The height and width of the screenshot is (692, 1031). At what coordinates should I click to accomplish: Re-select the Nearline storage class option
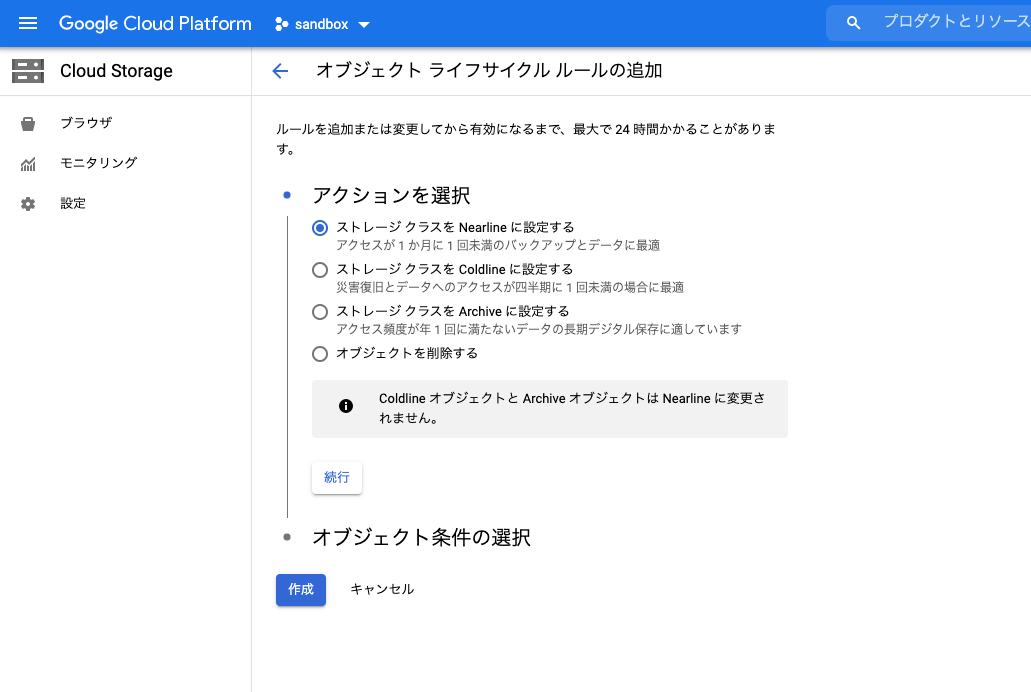(320, 227)
